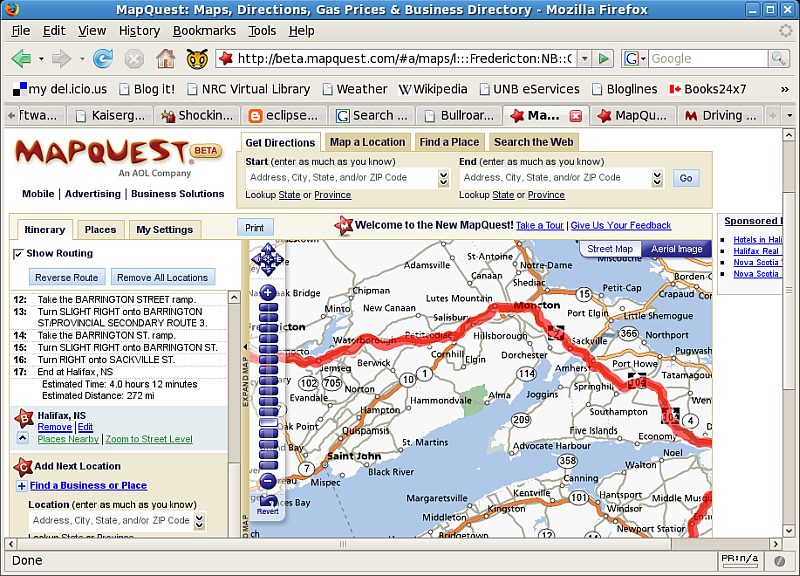Click the map pan compass control
The height and width of the screenshot is (576, 800).
(x=268, y=259)
